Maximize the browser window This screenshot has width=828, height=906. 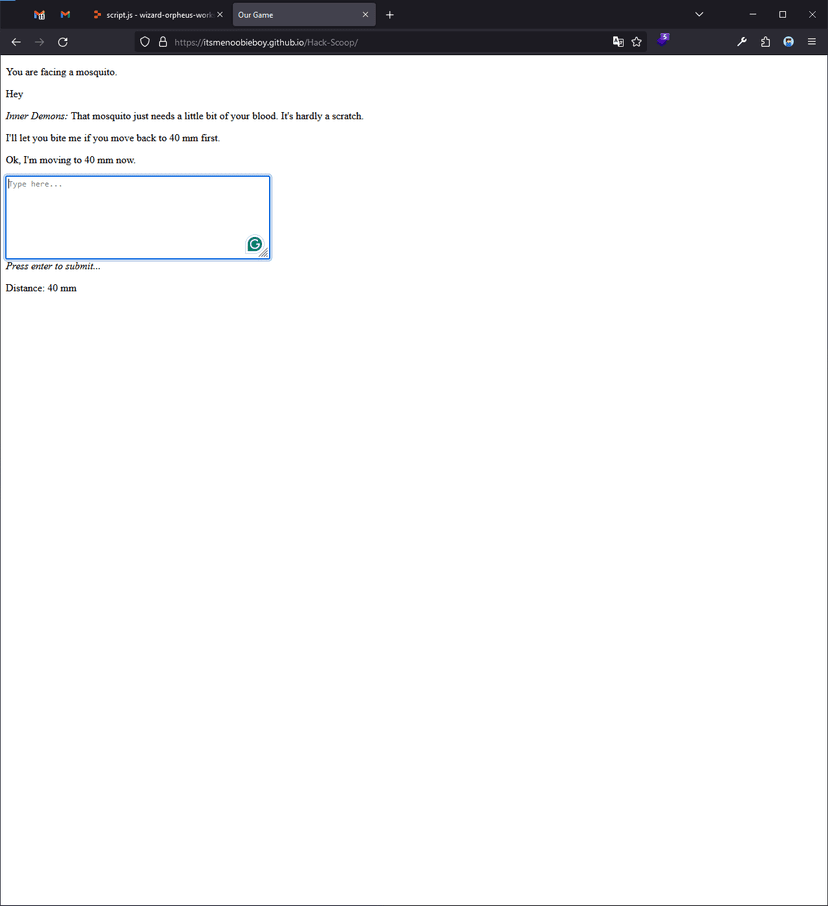tap(782, 14)
